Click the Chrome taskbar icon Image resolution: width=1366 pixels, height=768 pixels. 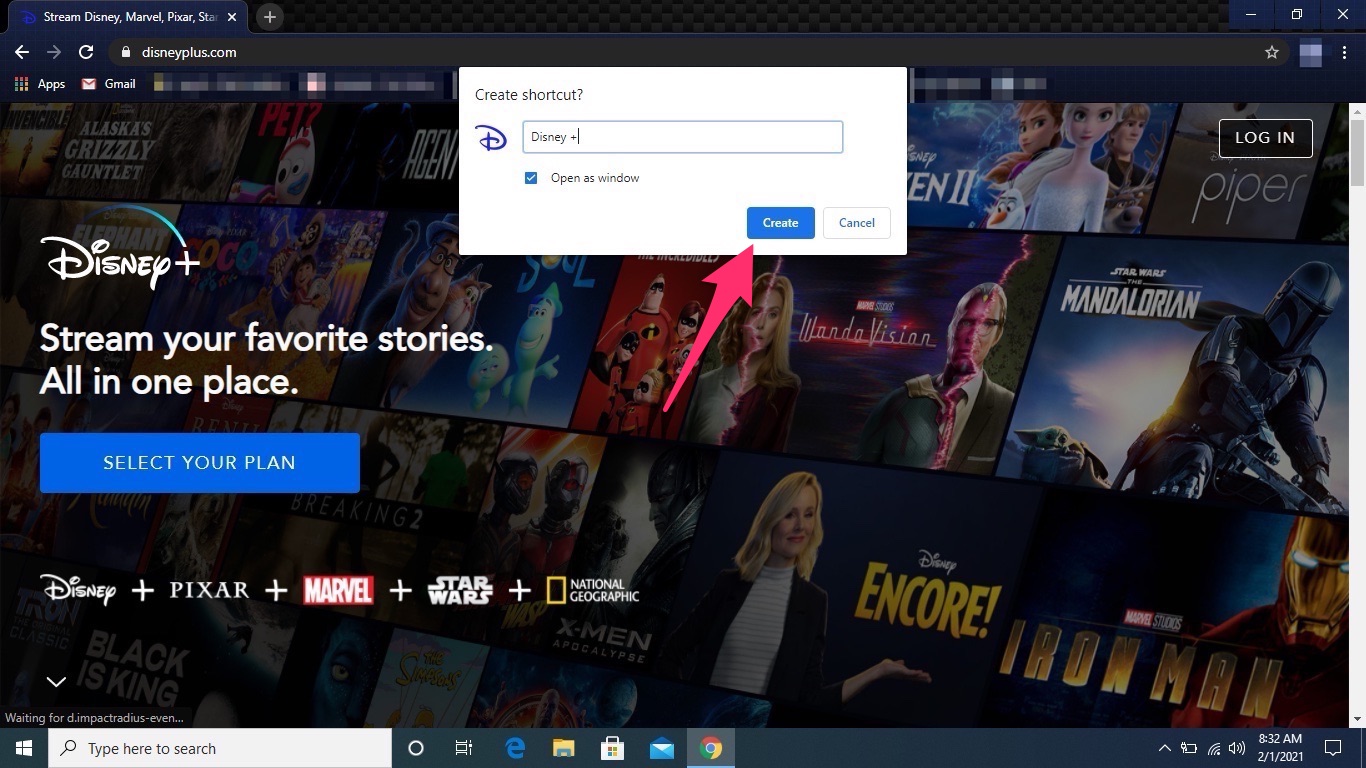pos(711,748)
